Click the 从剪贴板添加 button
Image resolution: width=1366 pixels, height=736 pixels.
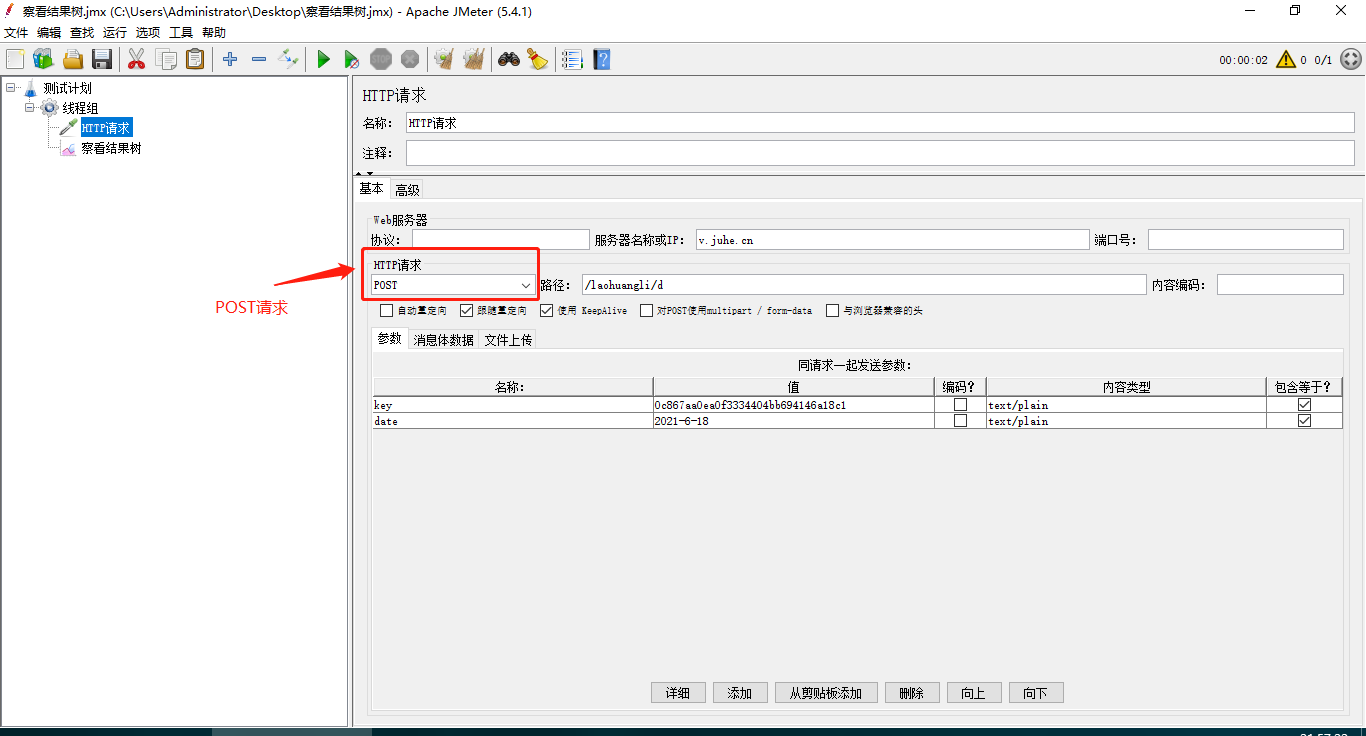click(826, 693)
